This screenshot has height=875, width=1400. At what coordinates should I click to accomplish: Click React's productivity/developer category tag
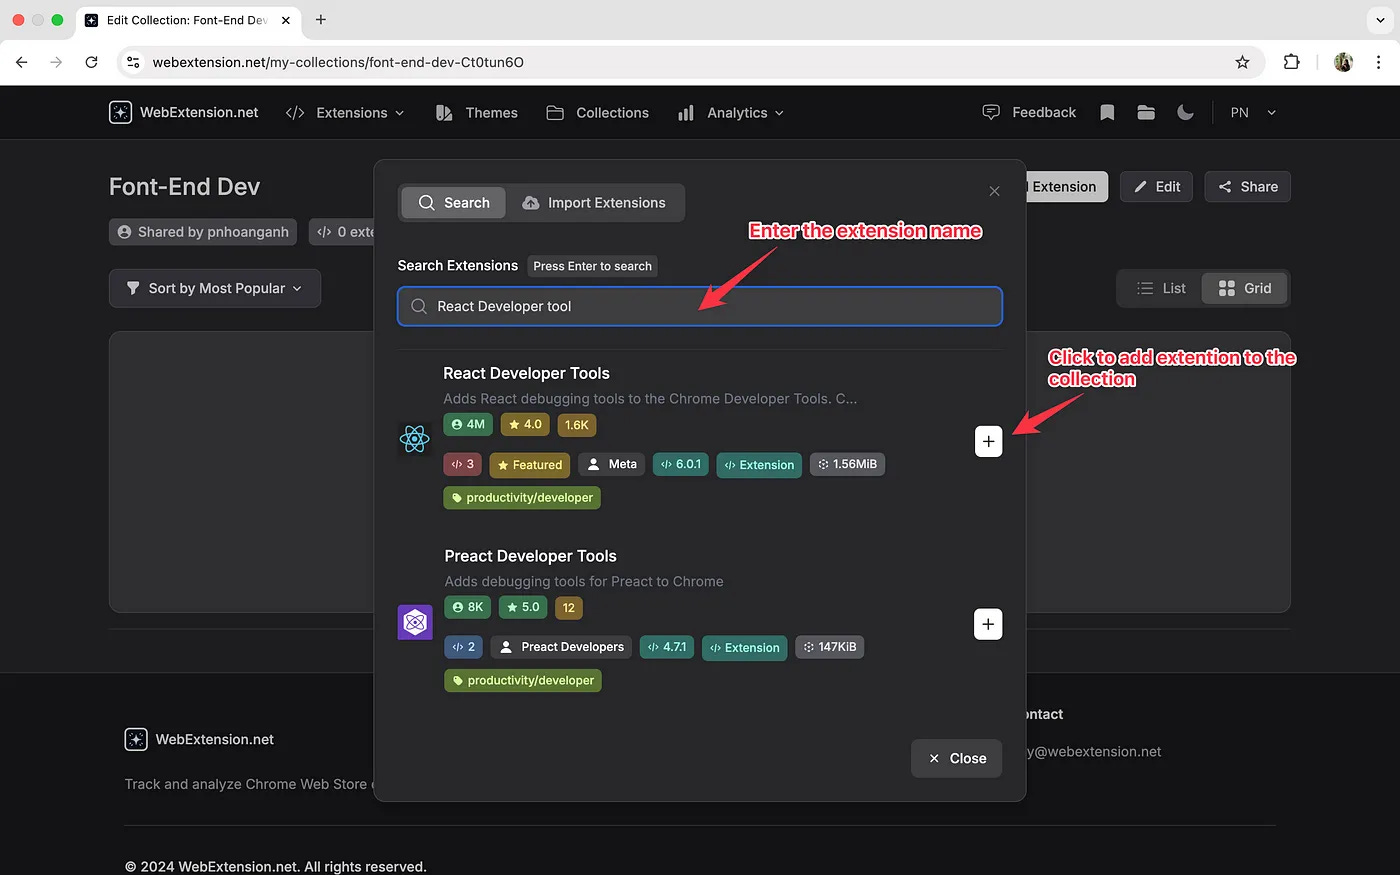coord(522,497)
